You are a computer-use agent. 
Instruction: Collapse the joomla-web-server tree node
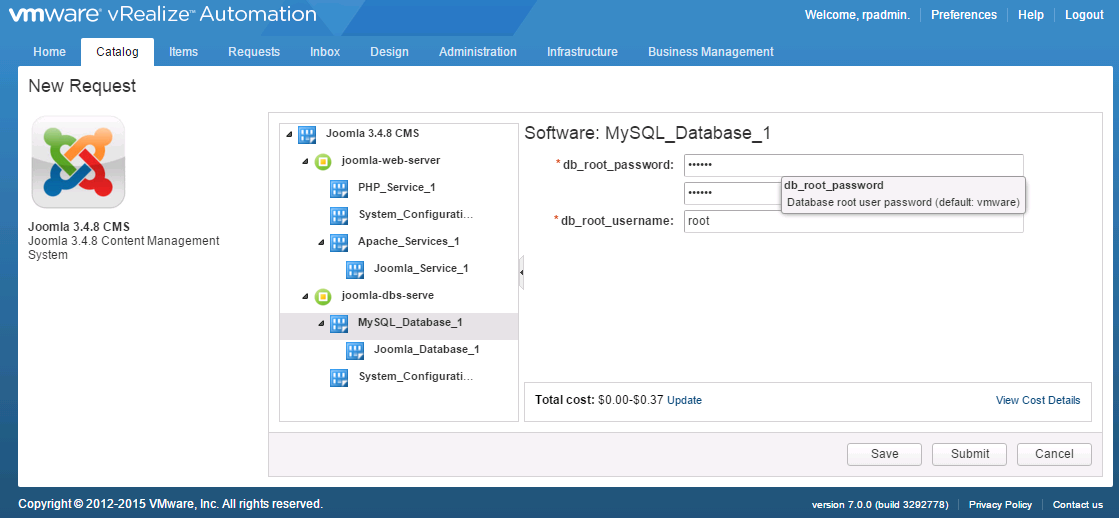click(x=305, y=161)
